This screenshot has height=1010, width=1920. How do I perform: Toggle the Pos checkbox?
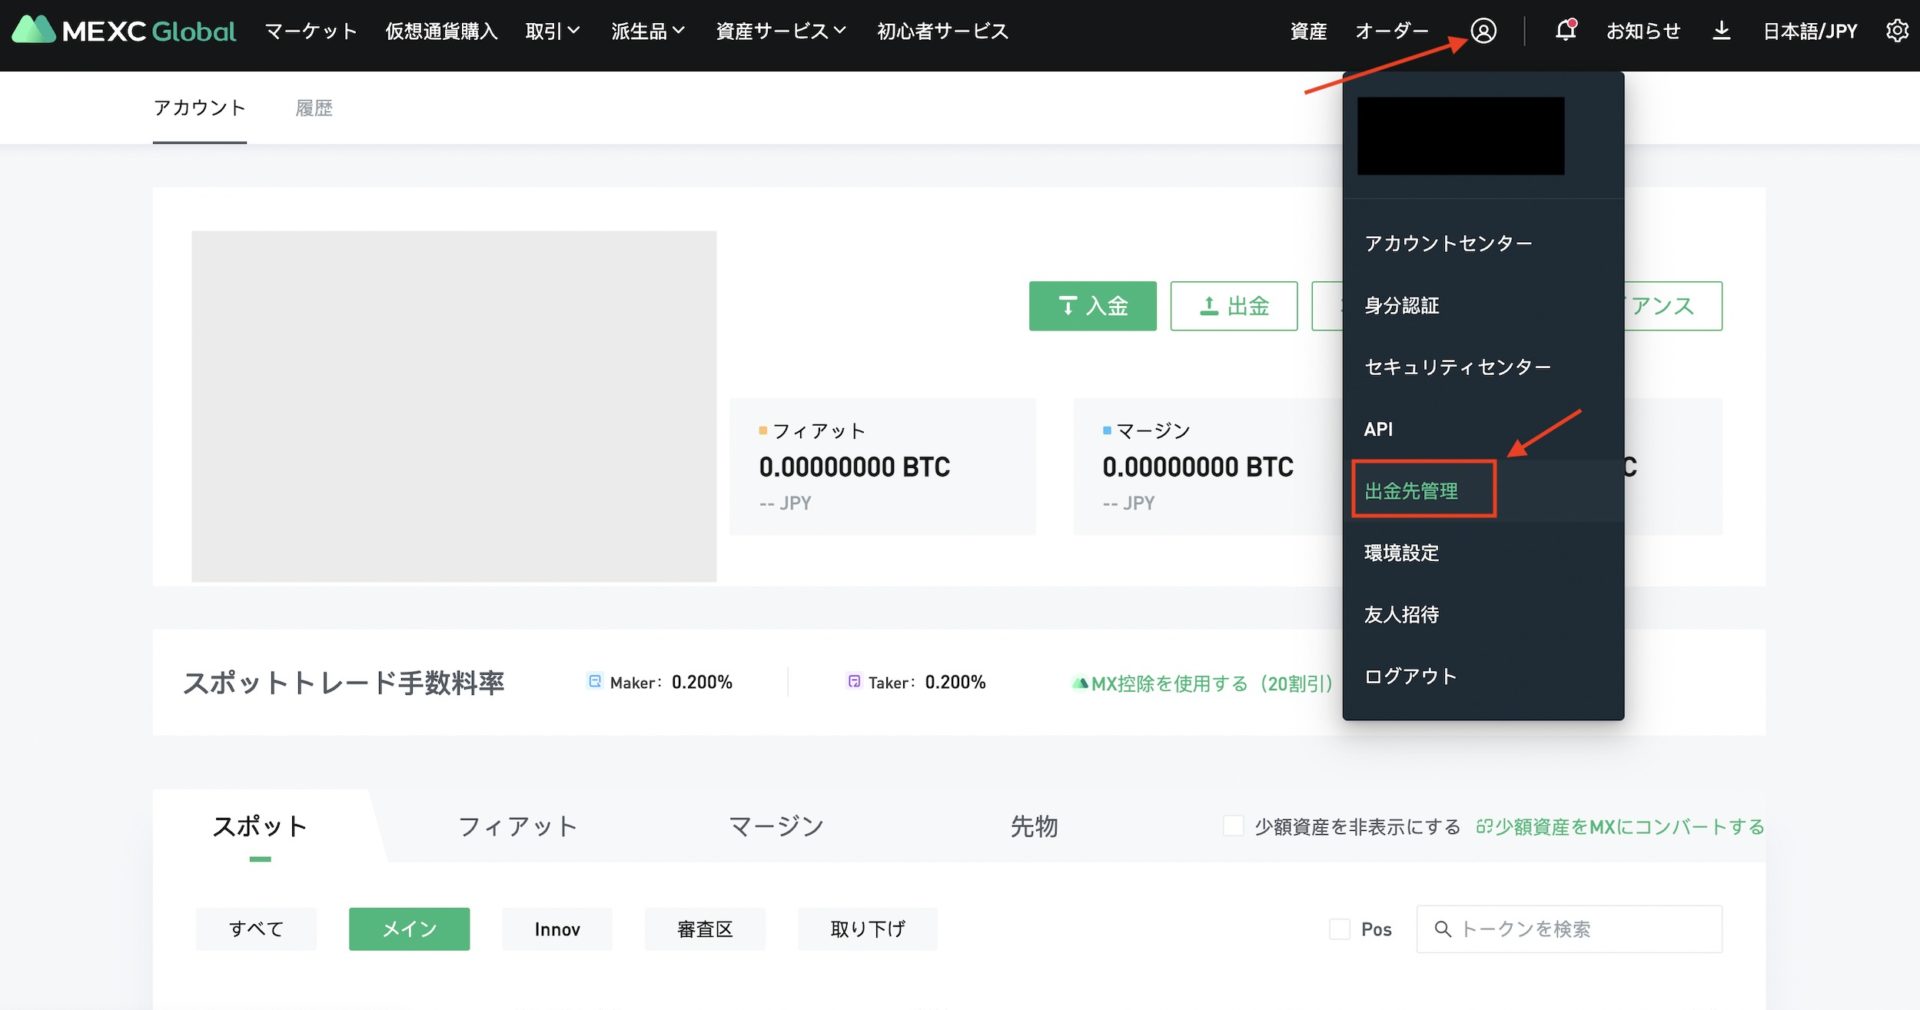tap(1339, 929)
